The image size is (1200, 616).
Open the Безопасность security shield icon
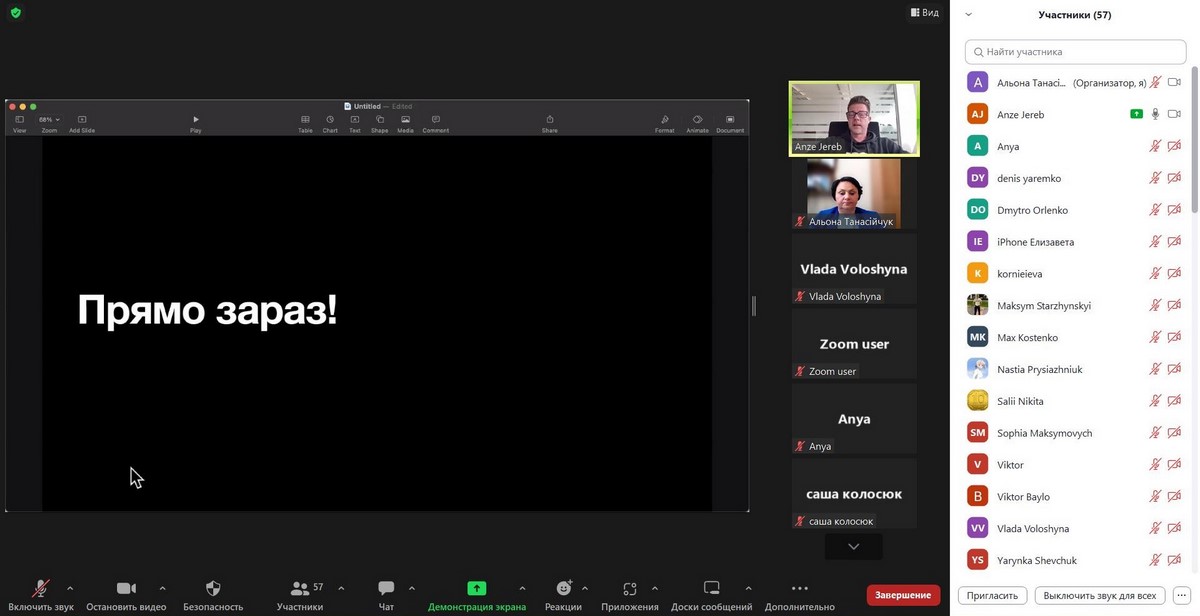click(213, 589)
